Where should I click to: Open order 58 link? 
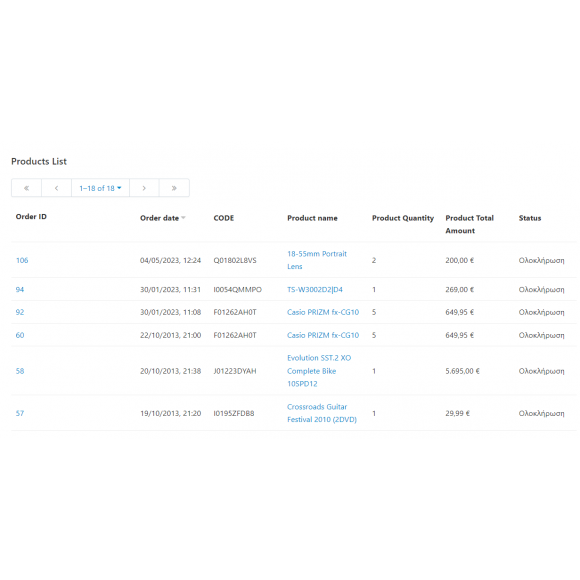(20, 371)
